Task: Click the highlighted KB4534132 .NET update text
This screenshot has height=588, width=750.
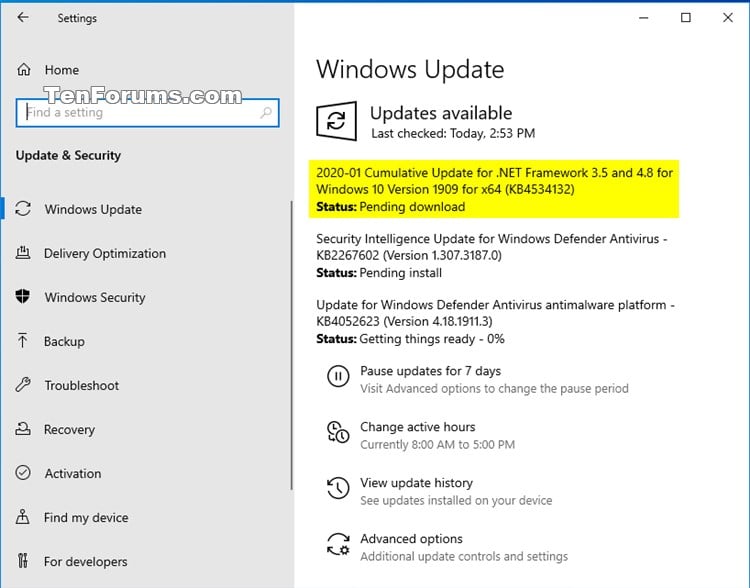Action: tap(494, 181)
